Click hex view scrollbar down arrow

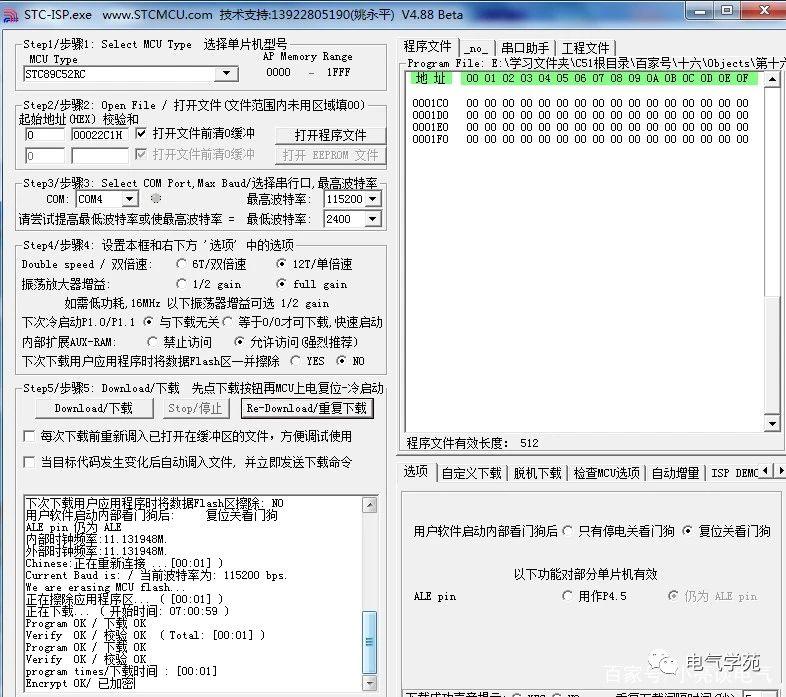[772, 424]
